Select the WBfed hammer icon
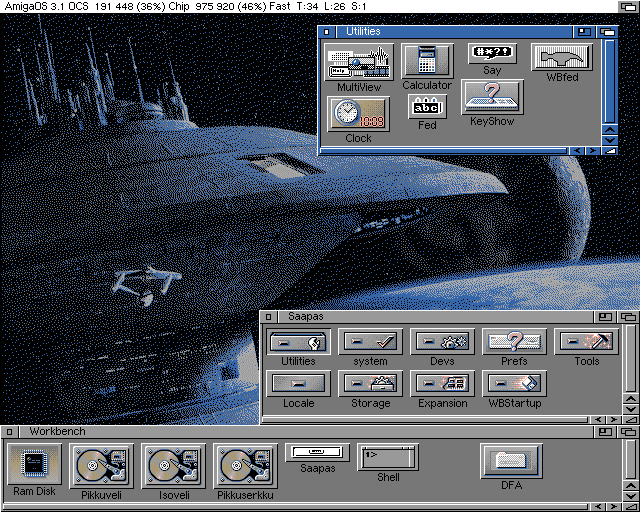Image resolution: width=640 pixels, height=512 pixels. 562,57
